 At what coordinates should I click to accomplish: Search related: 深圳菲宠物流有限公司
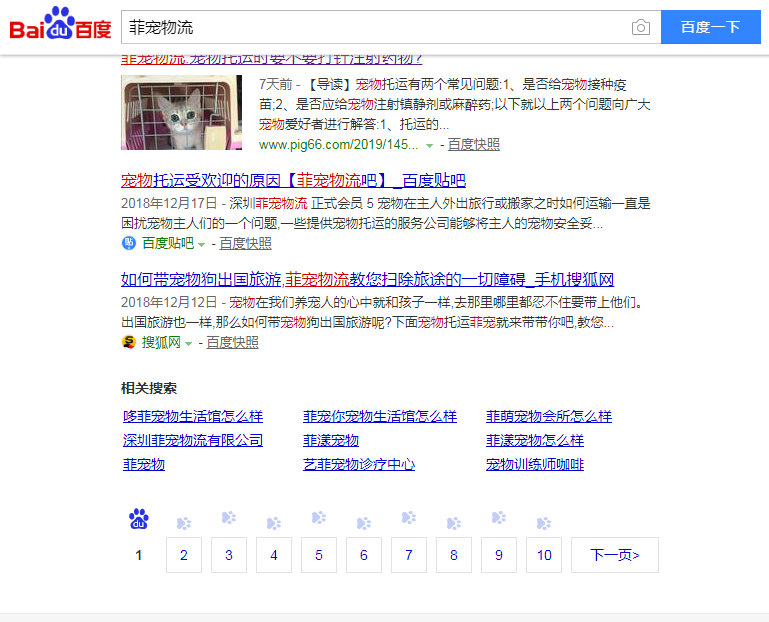193,441
